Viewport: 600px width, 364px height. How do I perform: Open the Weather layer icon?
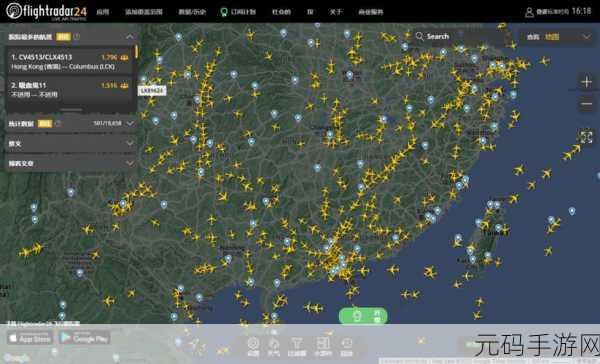[274, 347]
